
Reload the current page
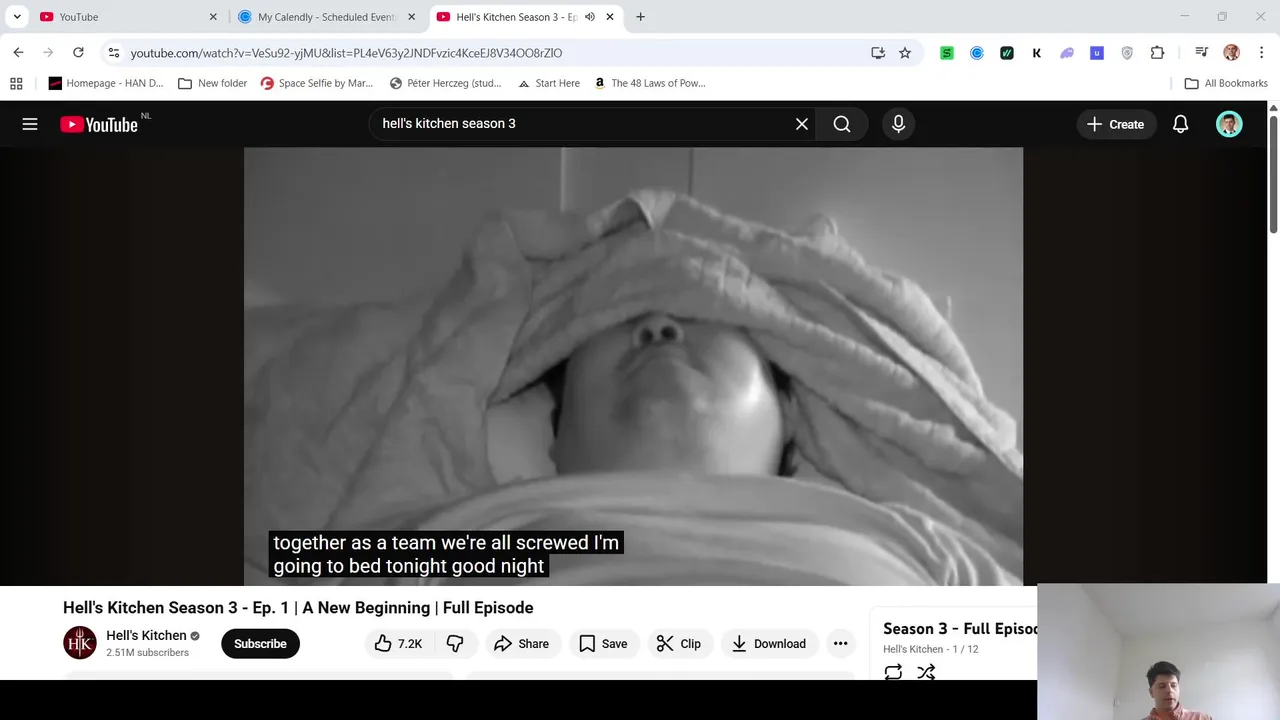pos(78,53)
